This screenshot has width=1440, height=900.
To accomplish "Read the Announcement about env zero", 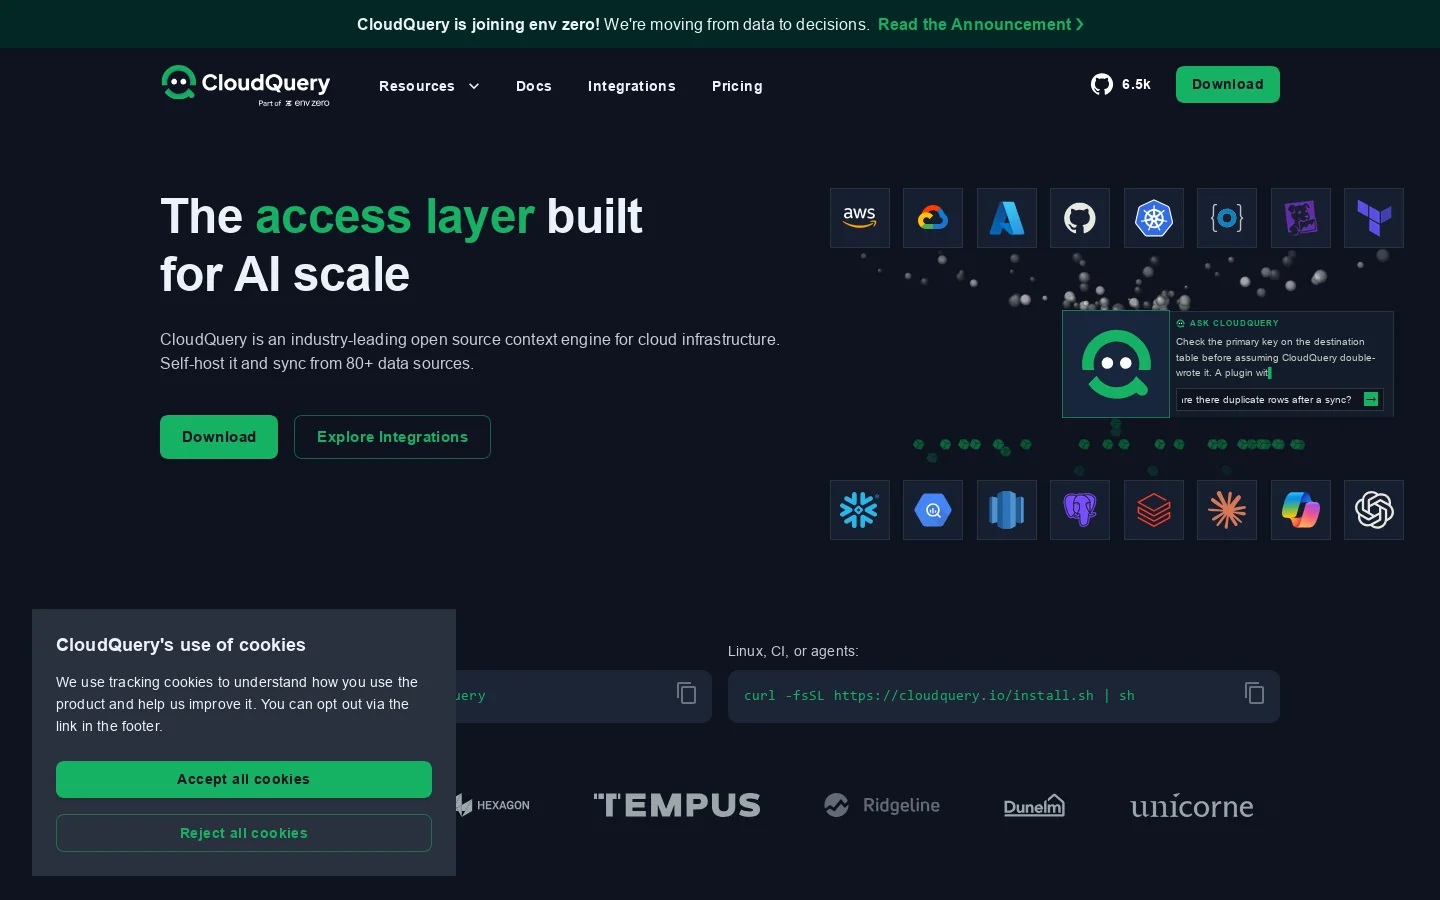I will click(981, 24).
